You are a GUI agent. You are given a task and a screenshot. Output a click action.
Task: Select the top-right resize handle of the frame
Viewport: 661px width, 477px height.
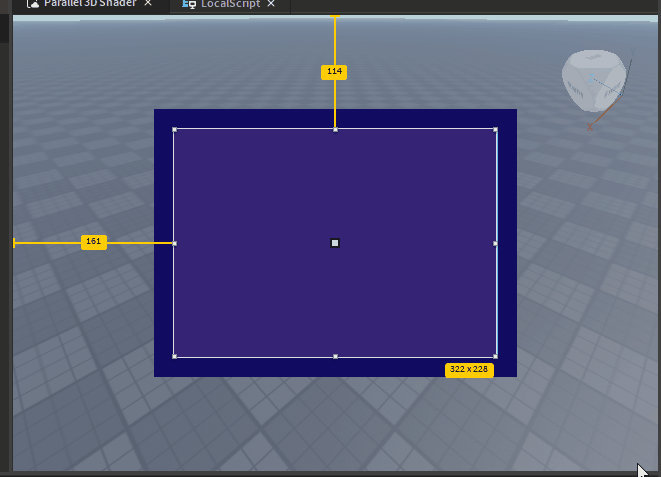pyautogui.click(x=495, y=130)
